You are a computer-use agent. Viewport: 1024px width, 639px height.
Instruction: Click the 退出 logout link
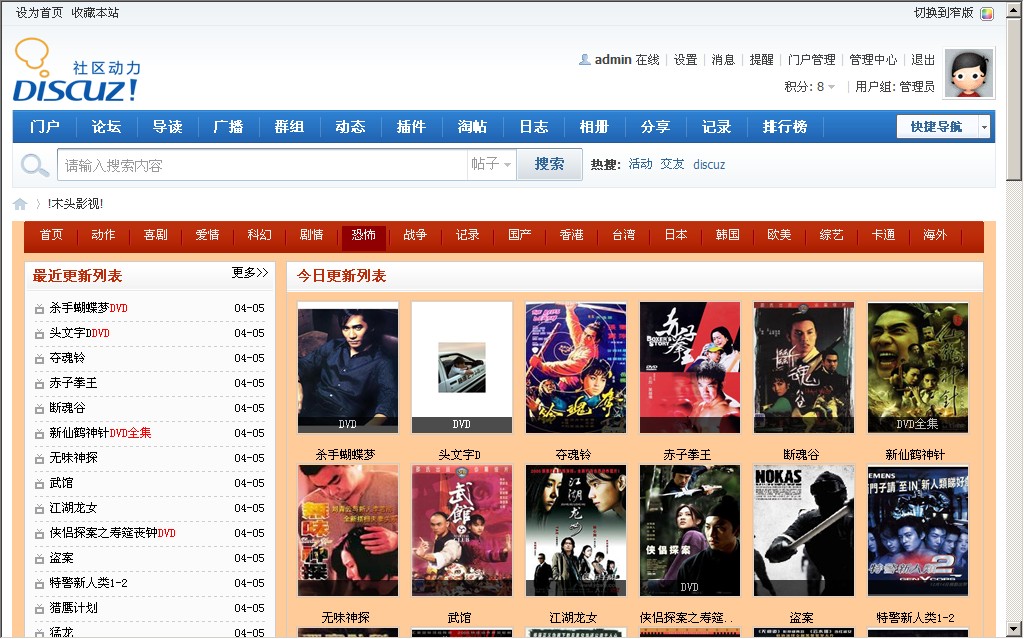coord(923,60)
